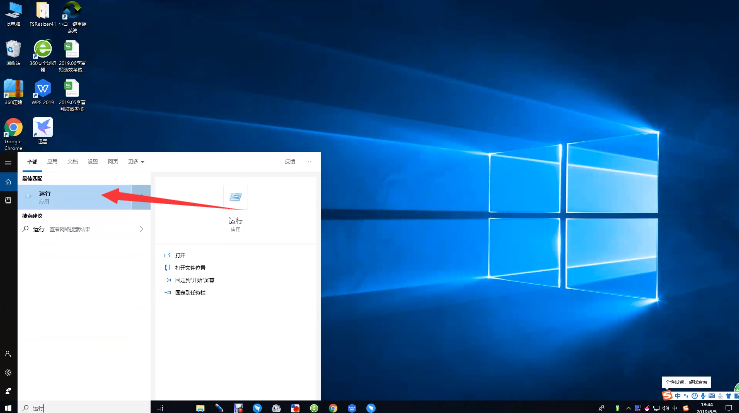Open Google Chrome desktop shortcut
This screenshot has height=413, width=739.
(14, 129)
